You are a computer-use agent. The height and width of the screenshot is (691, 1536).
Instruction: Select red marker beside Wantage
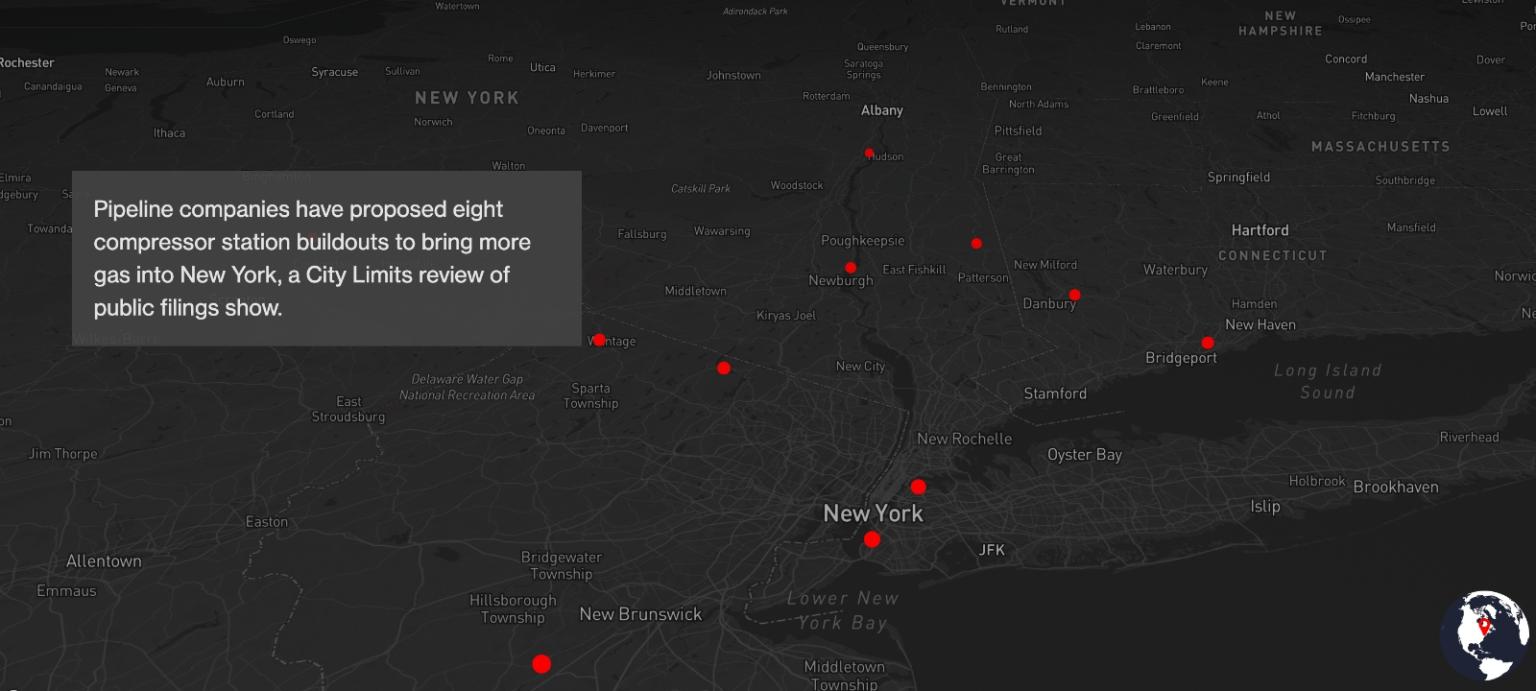tap(599, 340)
